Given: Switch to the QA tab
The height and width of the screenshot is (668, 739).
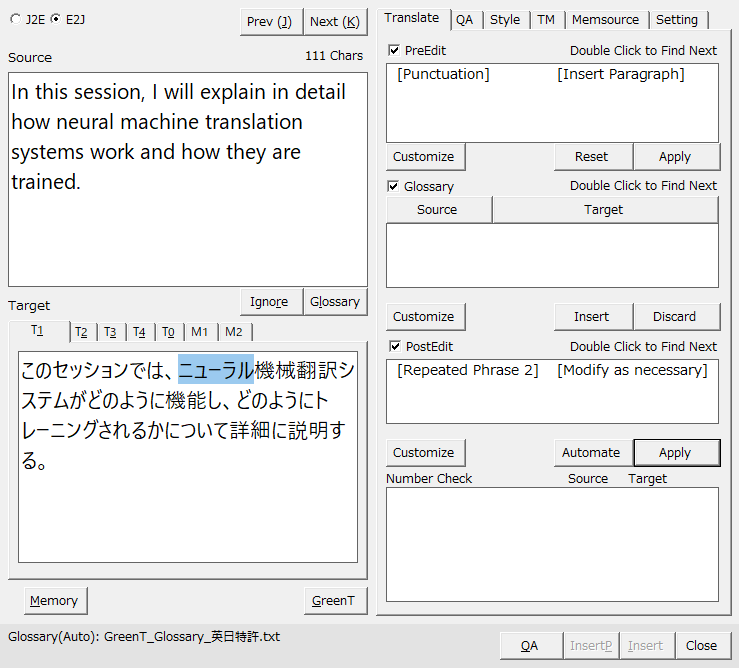Looking at the screenshot, I should click(x=464, y=19).
